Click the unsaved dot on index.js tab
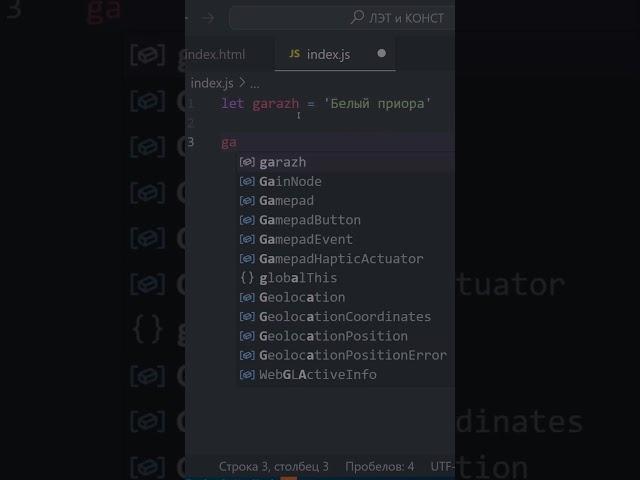Viewport: 640px width, 480px height. tap(381, 54)
